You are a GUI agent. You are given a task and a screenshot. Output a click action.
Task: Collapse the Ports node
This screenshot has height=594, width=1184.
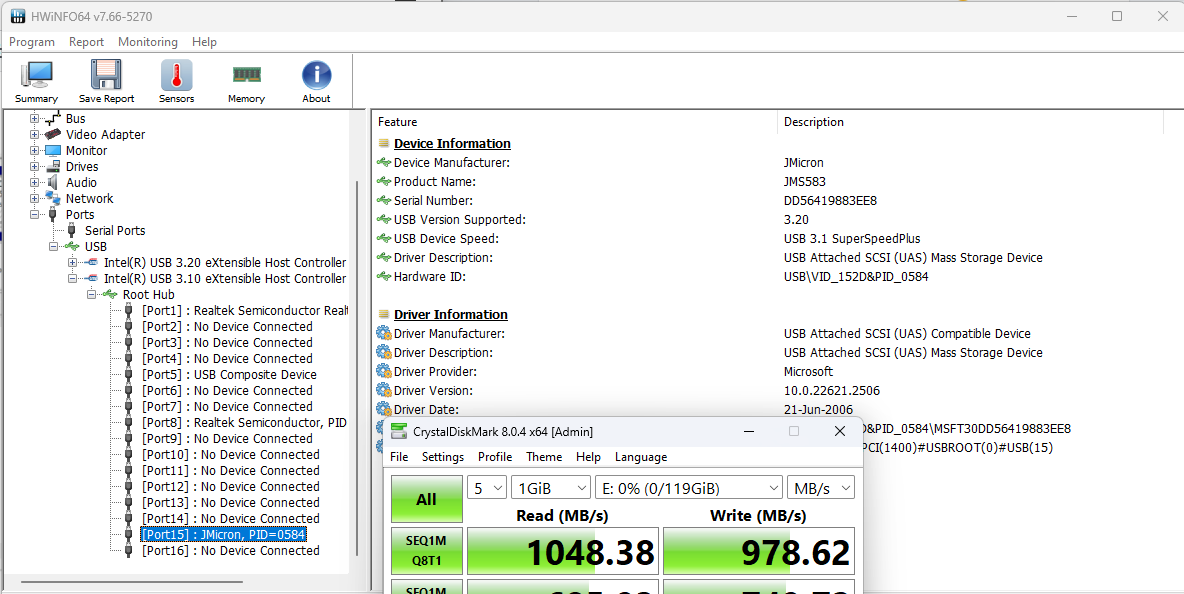(34, 214)
